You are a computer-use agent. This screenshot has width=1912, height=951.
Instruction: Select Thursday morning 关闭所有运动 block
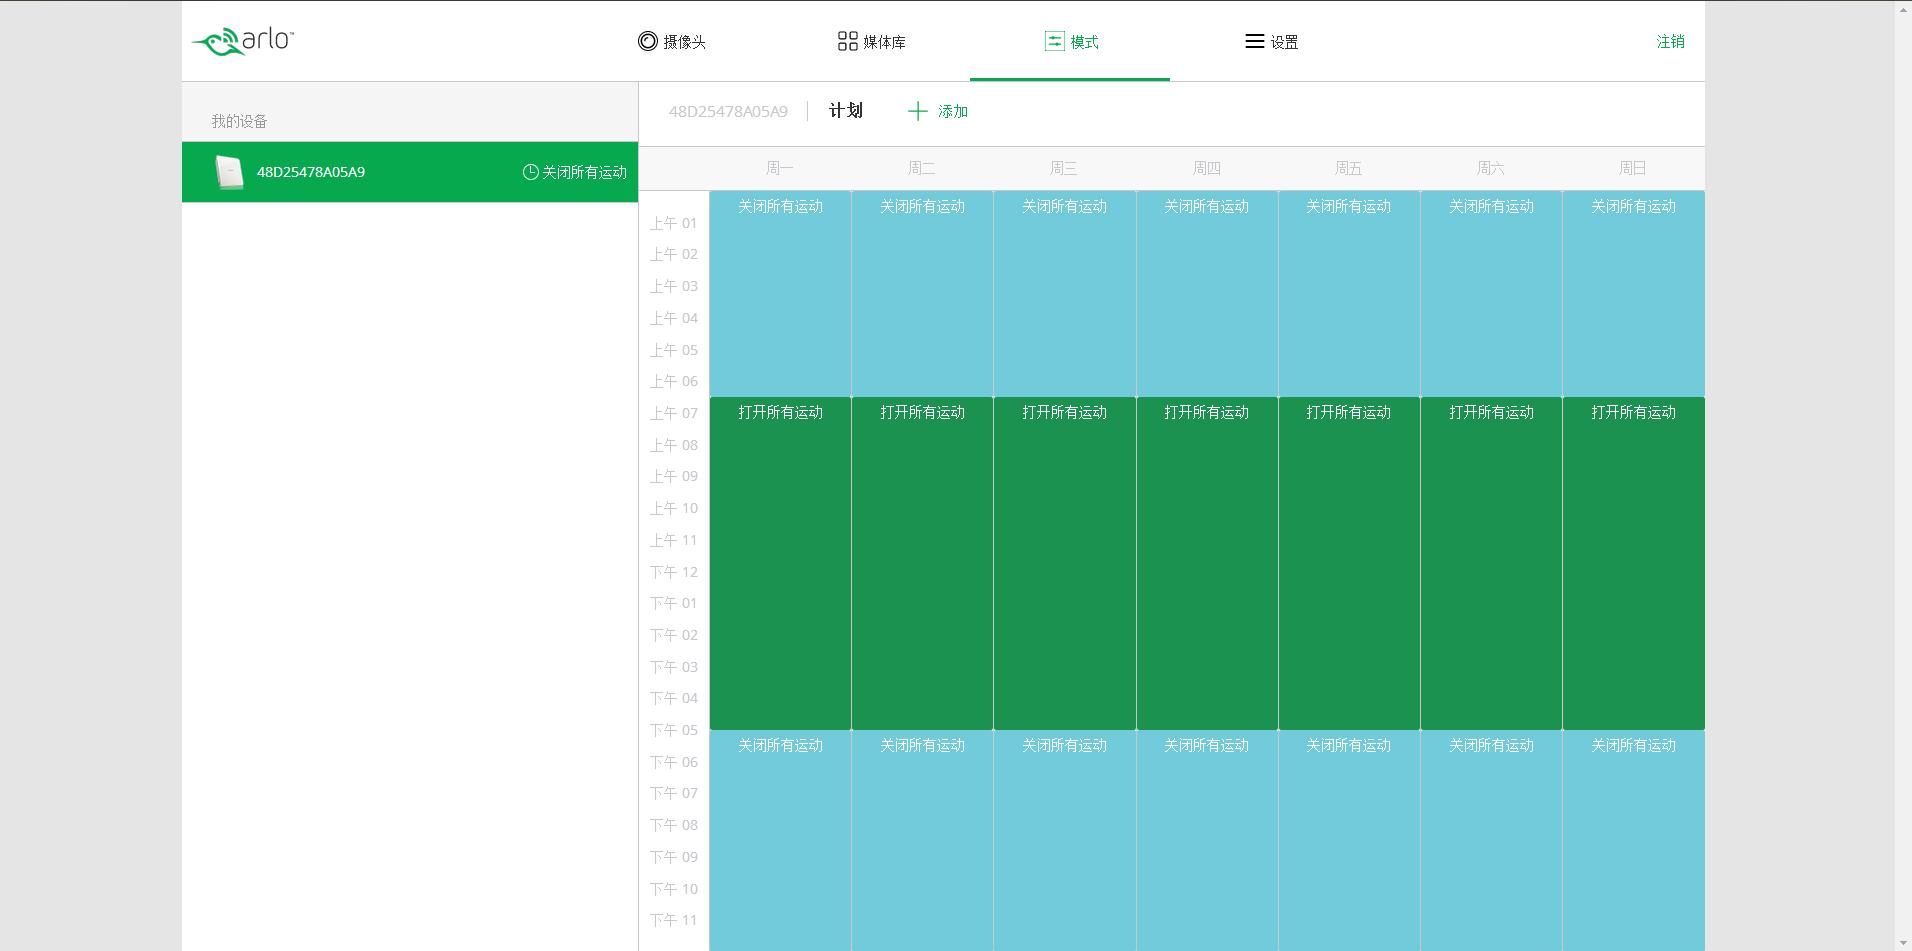coord(1207,294)
